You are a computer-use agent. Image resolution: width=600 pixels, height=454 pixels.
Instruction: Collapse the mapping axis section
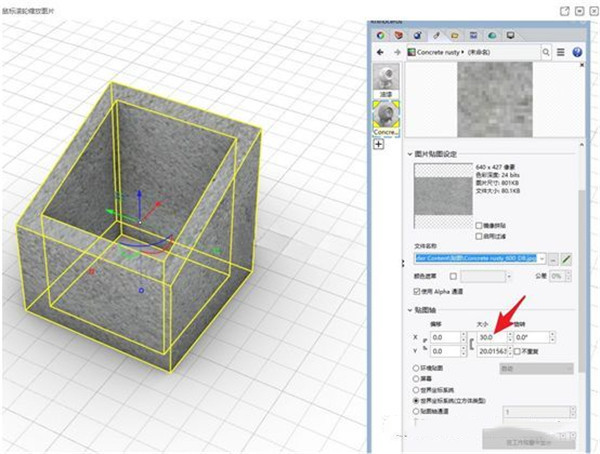410,310
